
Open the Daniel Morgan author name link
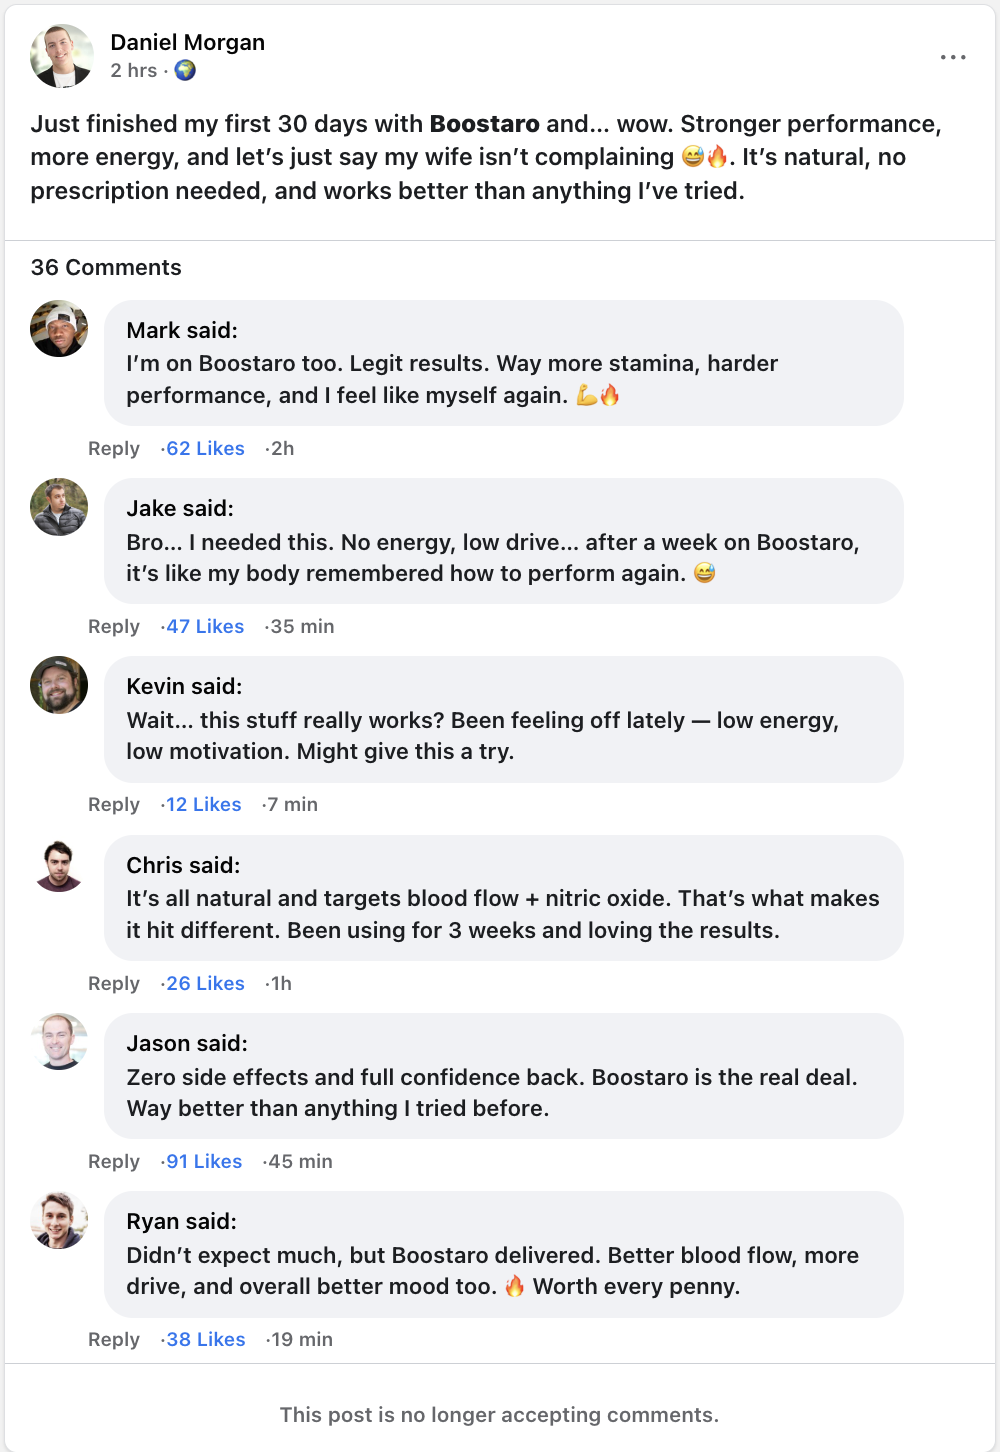click(187, 42)
